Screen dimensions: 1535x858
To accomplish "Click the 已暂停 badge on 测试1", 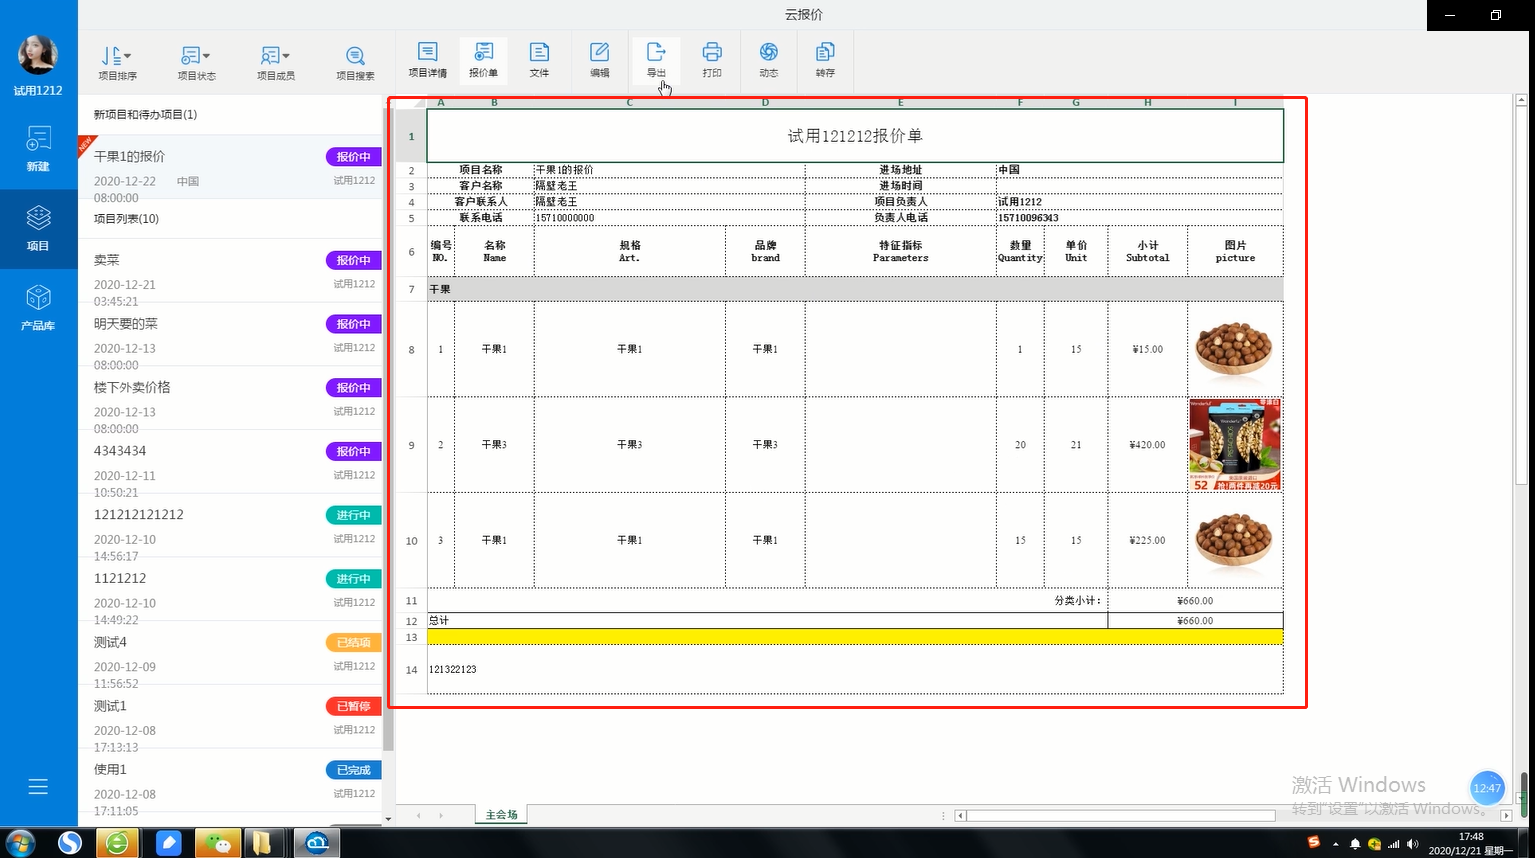I will tap(353, 707).
